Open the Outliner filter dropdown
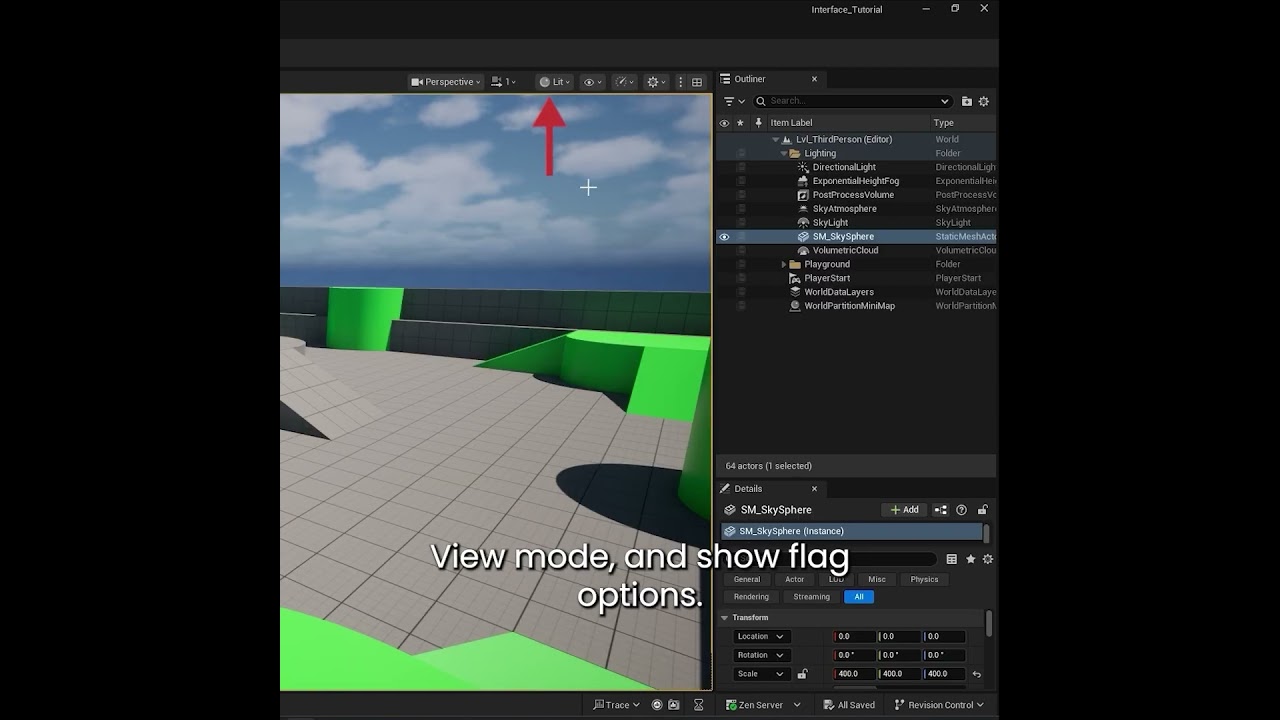 pos(734,101)
